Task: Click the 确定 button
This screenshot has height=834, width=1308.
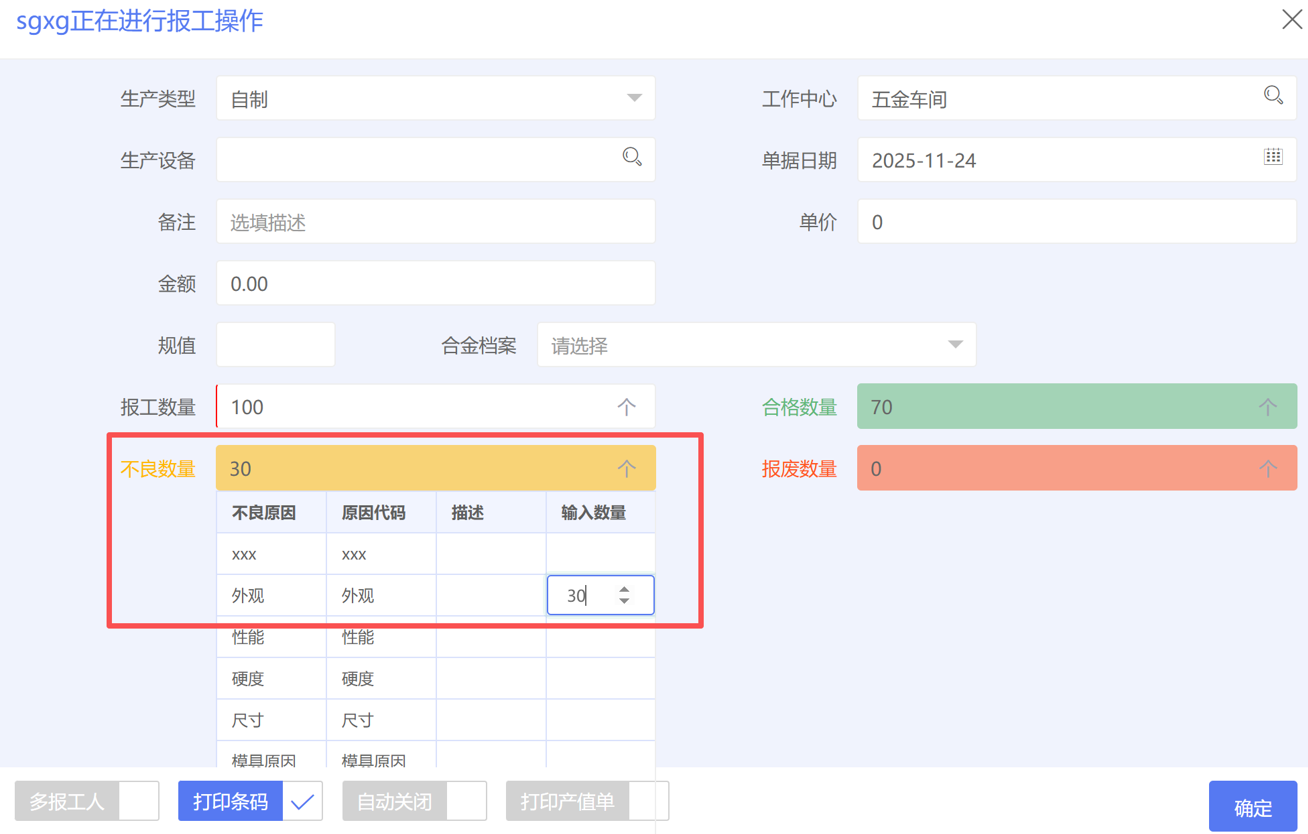Action: point(1252,806)
